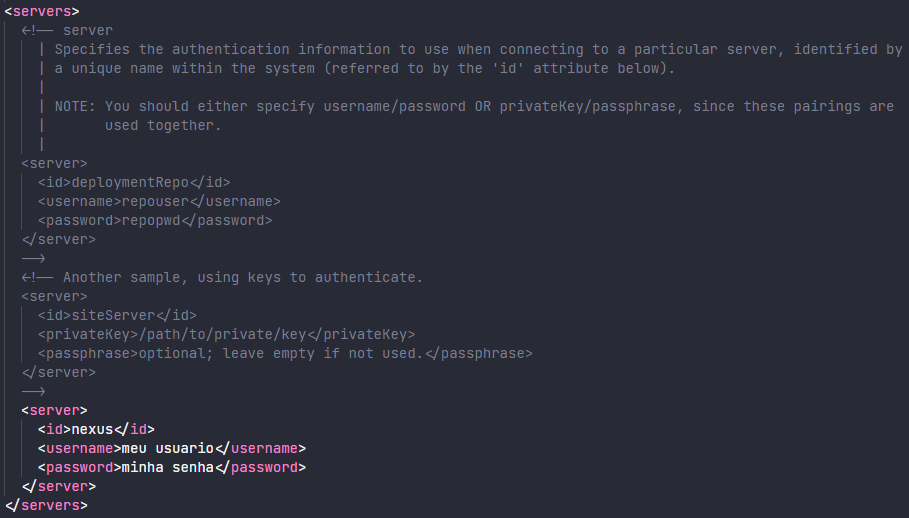Click the NOTE line in comment

[474, 107]
